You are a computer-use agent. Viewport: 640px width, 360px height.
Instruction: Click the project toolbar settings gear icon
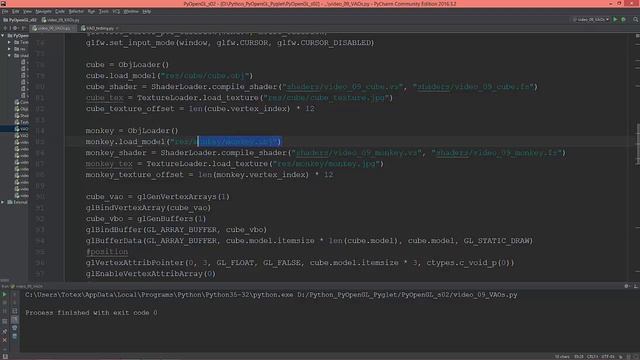click(x=15, y=28)
